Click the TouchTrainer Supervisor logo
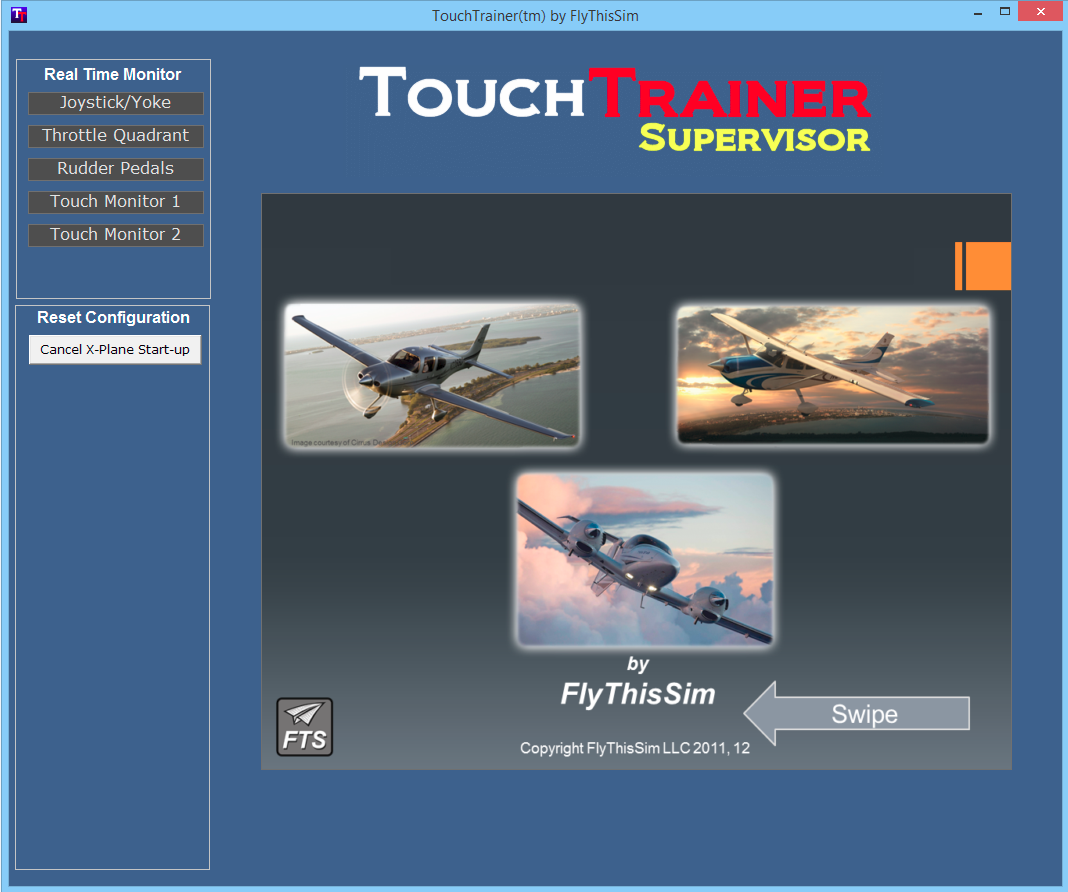The height and width of the screenshot is (892, 1068). (615, 109)
